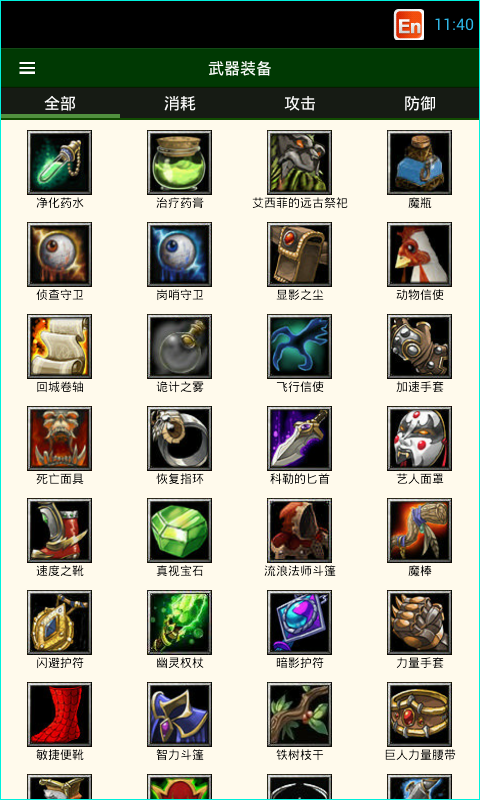Choose the 侦查守卫 eye ward
The image size is (480, 800).
pos(60,254)
